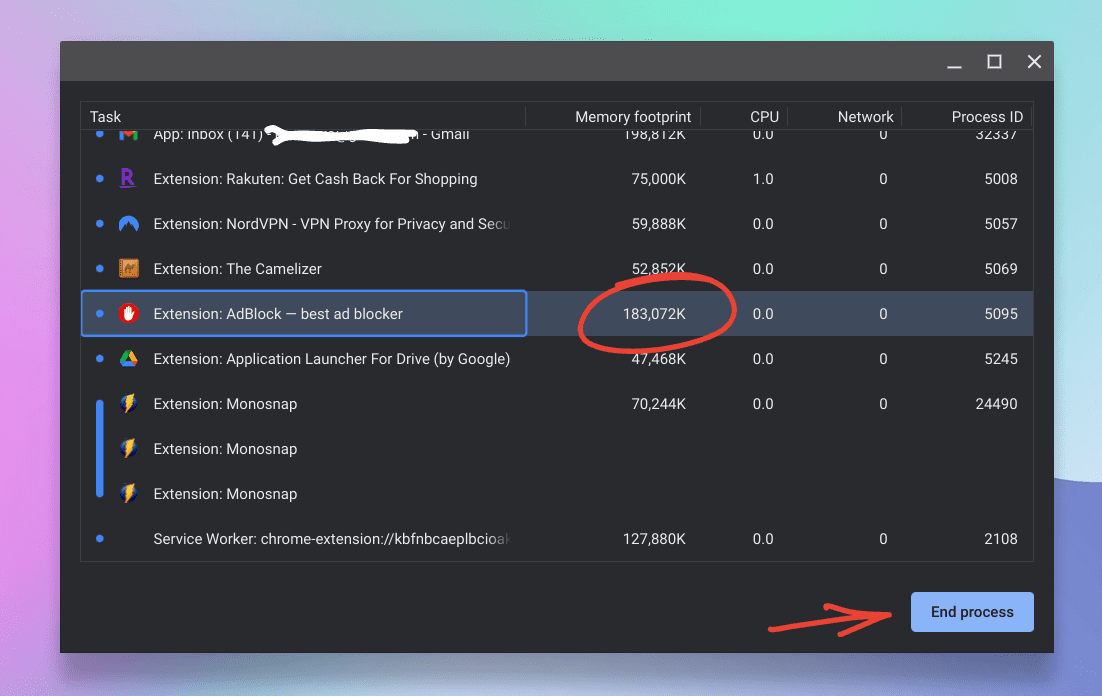Viewport: 1102px width, 696px height.
Task: Click memory value 75,000K
Action: click(658, 179)
